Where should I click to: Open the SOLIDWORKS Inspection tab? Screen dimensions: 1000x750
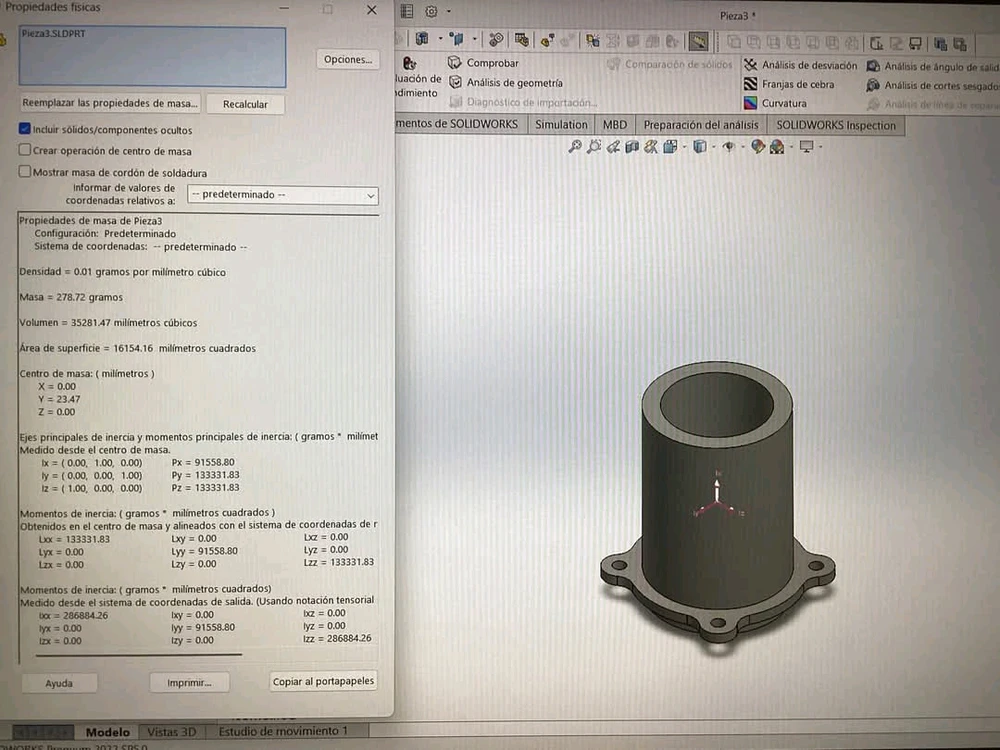click(x=836, y=125)
